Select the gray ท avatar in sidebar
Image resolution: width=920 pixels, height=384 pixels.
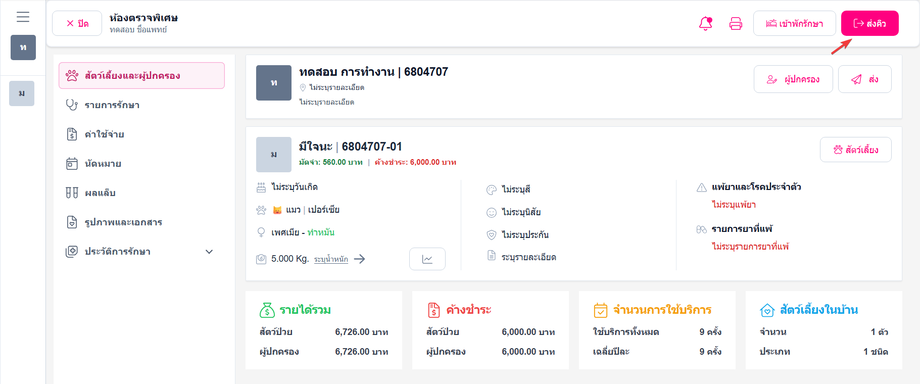point(23,48)
